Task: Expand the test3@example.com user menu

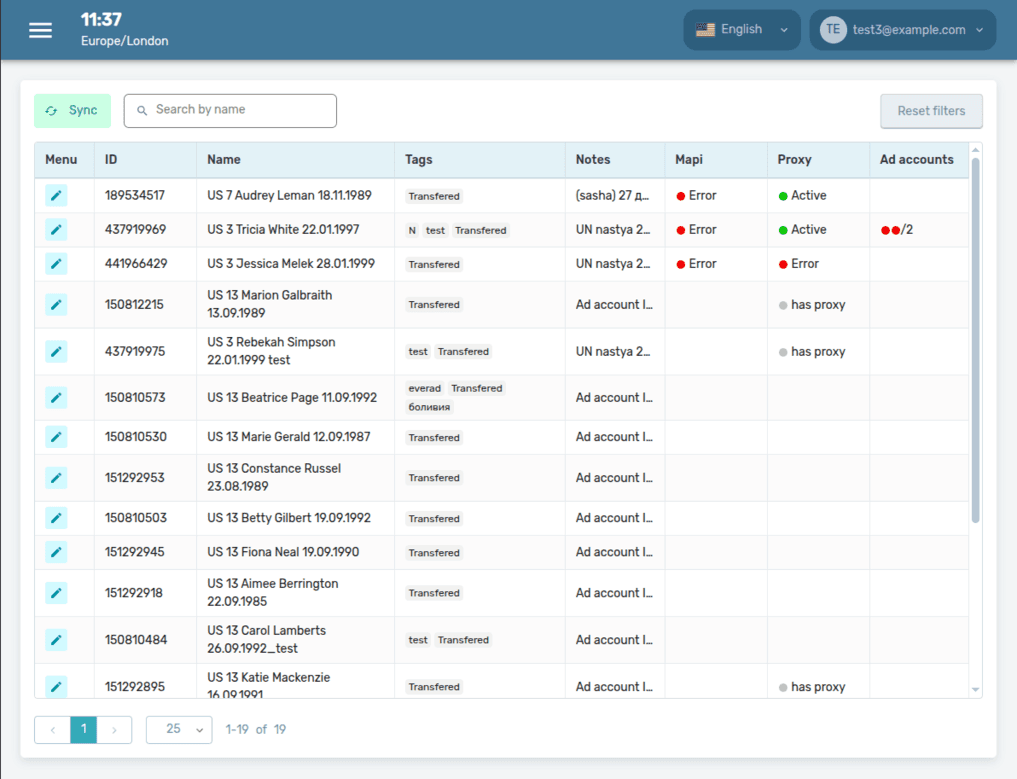Action: (x=902, y=30)
